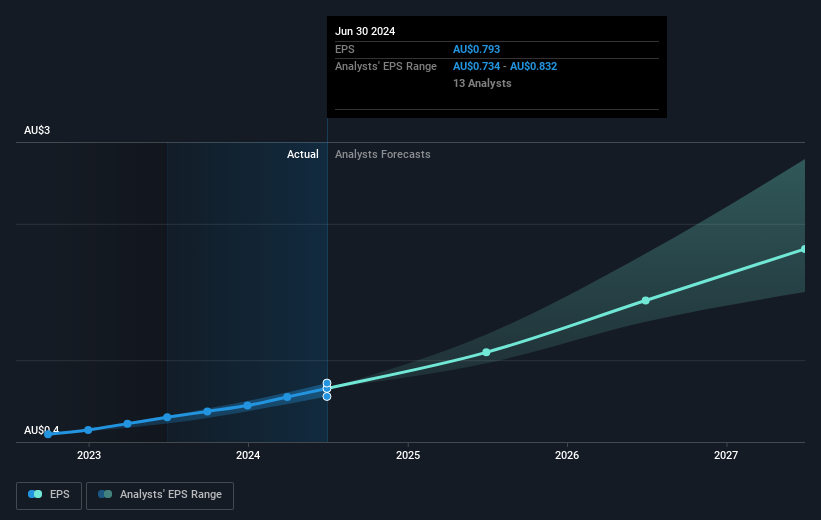821x520 pixels.
Task: Select the lower range marker at Jun 2024
Action: coord(327,396)
